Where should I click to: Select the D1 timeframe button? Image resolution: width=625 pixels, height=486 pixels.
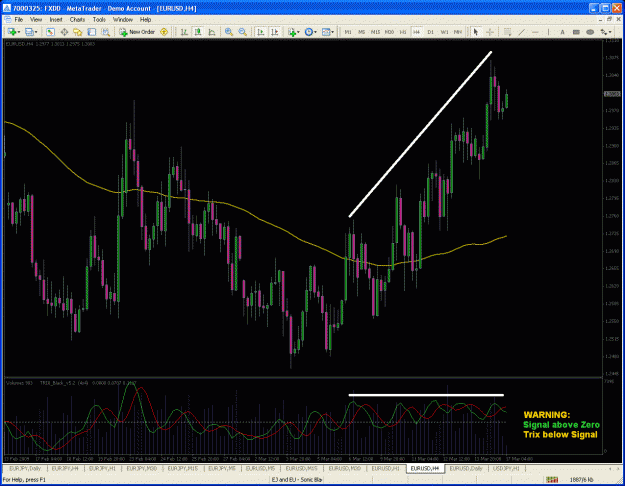430,32
